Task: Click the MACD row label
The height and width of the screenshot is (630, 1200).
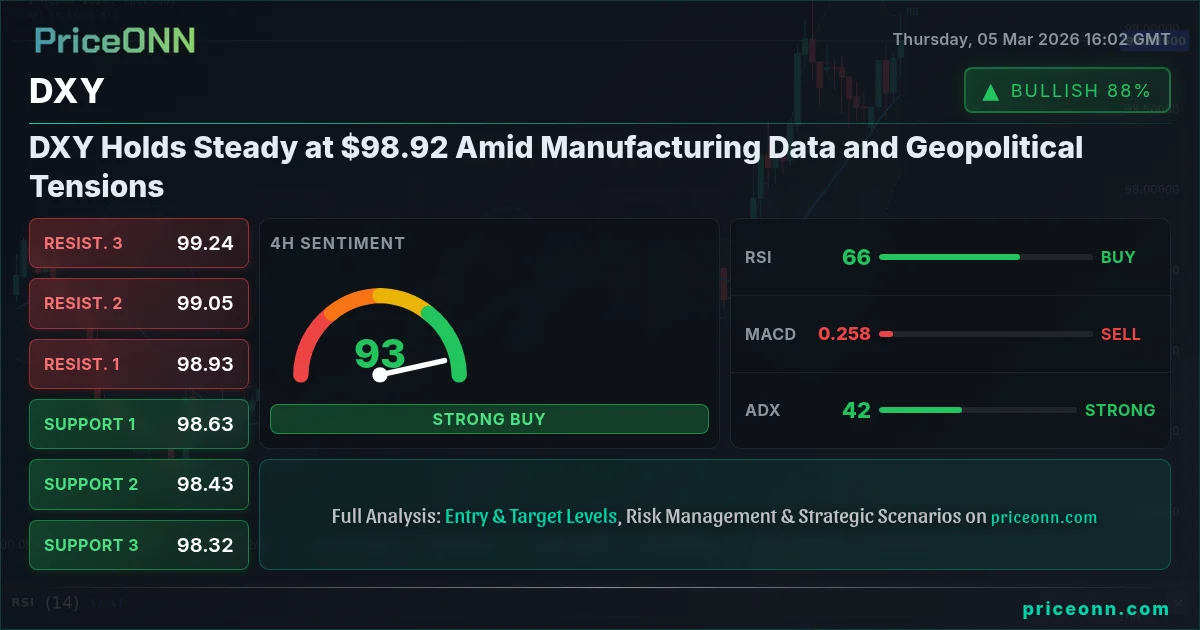Action: [770, 334]
